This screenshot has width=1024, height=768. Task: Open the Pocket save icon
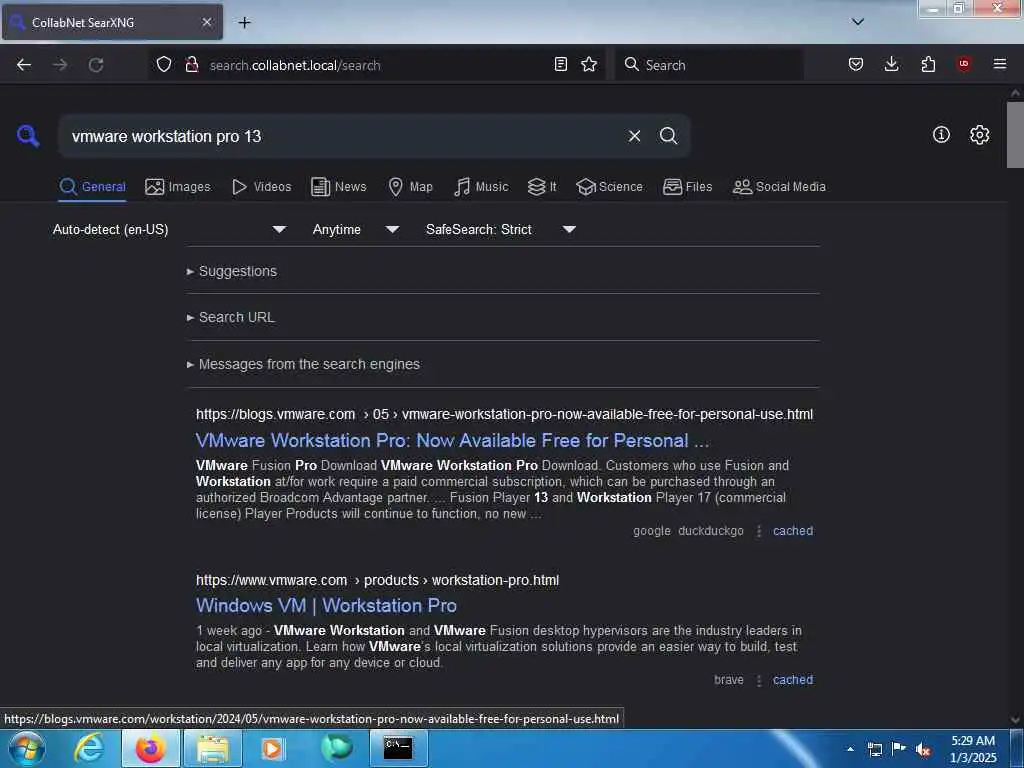(x=856, y=64)
